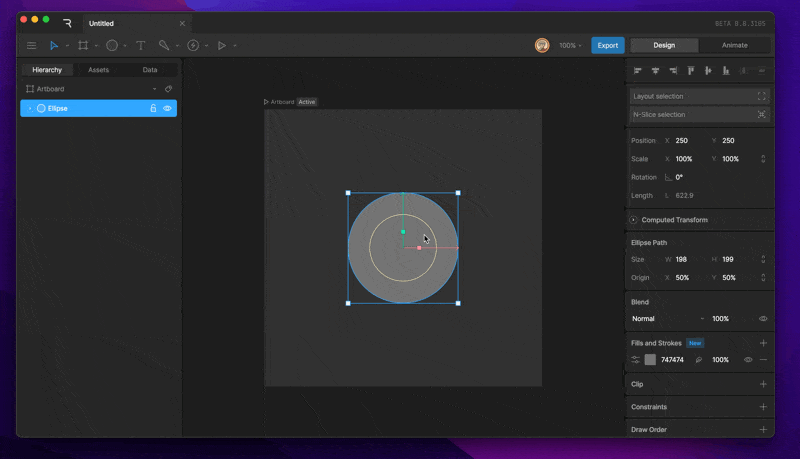Choose the Artboard frame tool
This screenshot has height=459, width=800.
point(83,45)
